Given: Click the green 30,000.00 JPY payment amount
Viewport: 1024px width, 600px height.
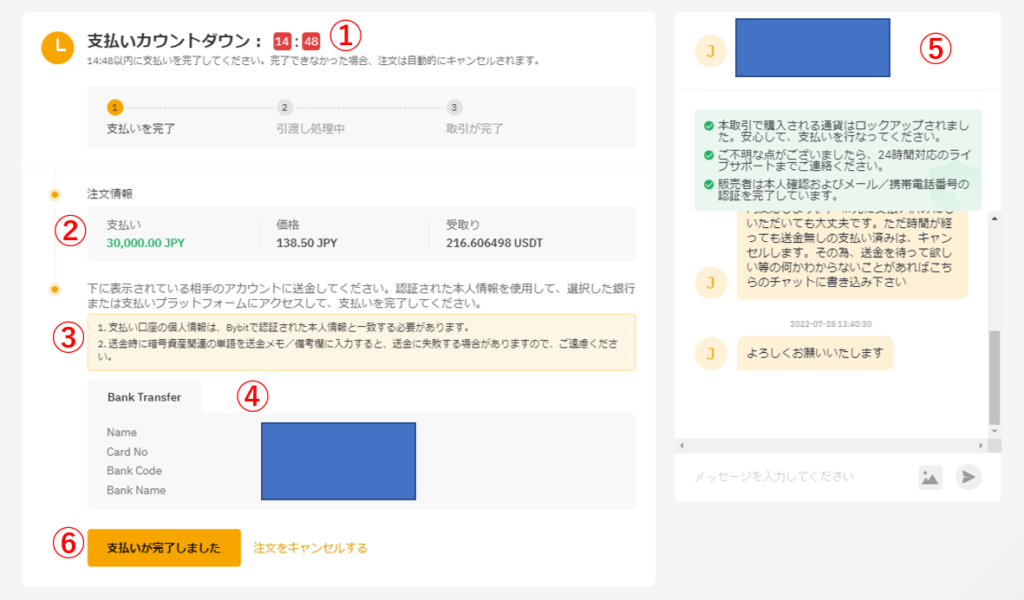Looking at the screenshot, I should point(146,243).
